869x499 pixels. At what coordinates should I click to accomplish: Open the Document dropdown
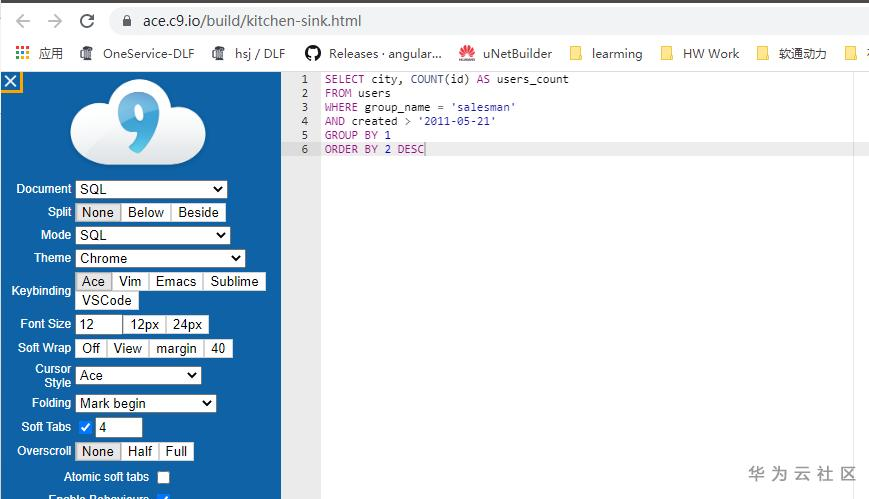point(151,189)
